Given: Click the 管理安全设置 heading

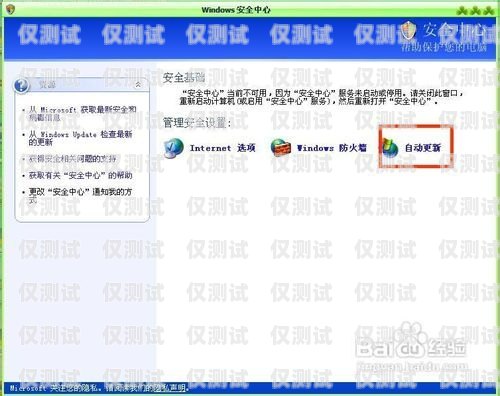Looking at the screenshot, I should [x=197, y=123].
